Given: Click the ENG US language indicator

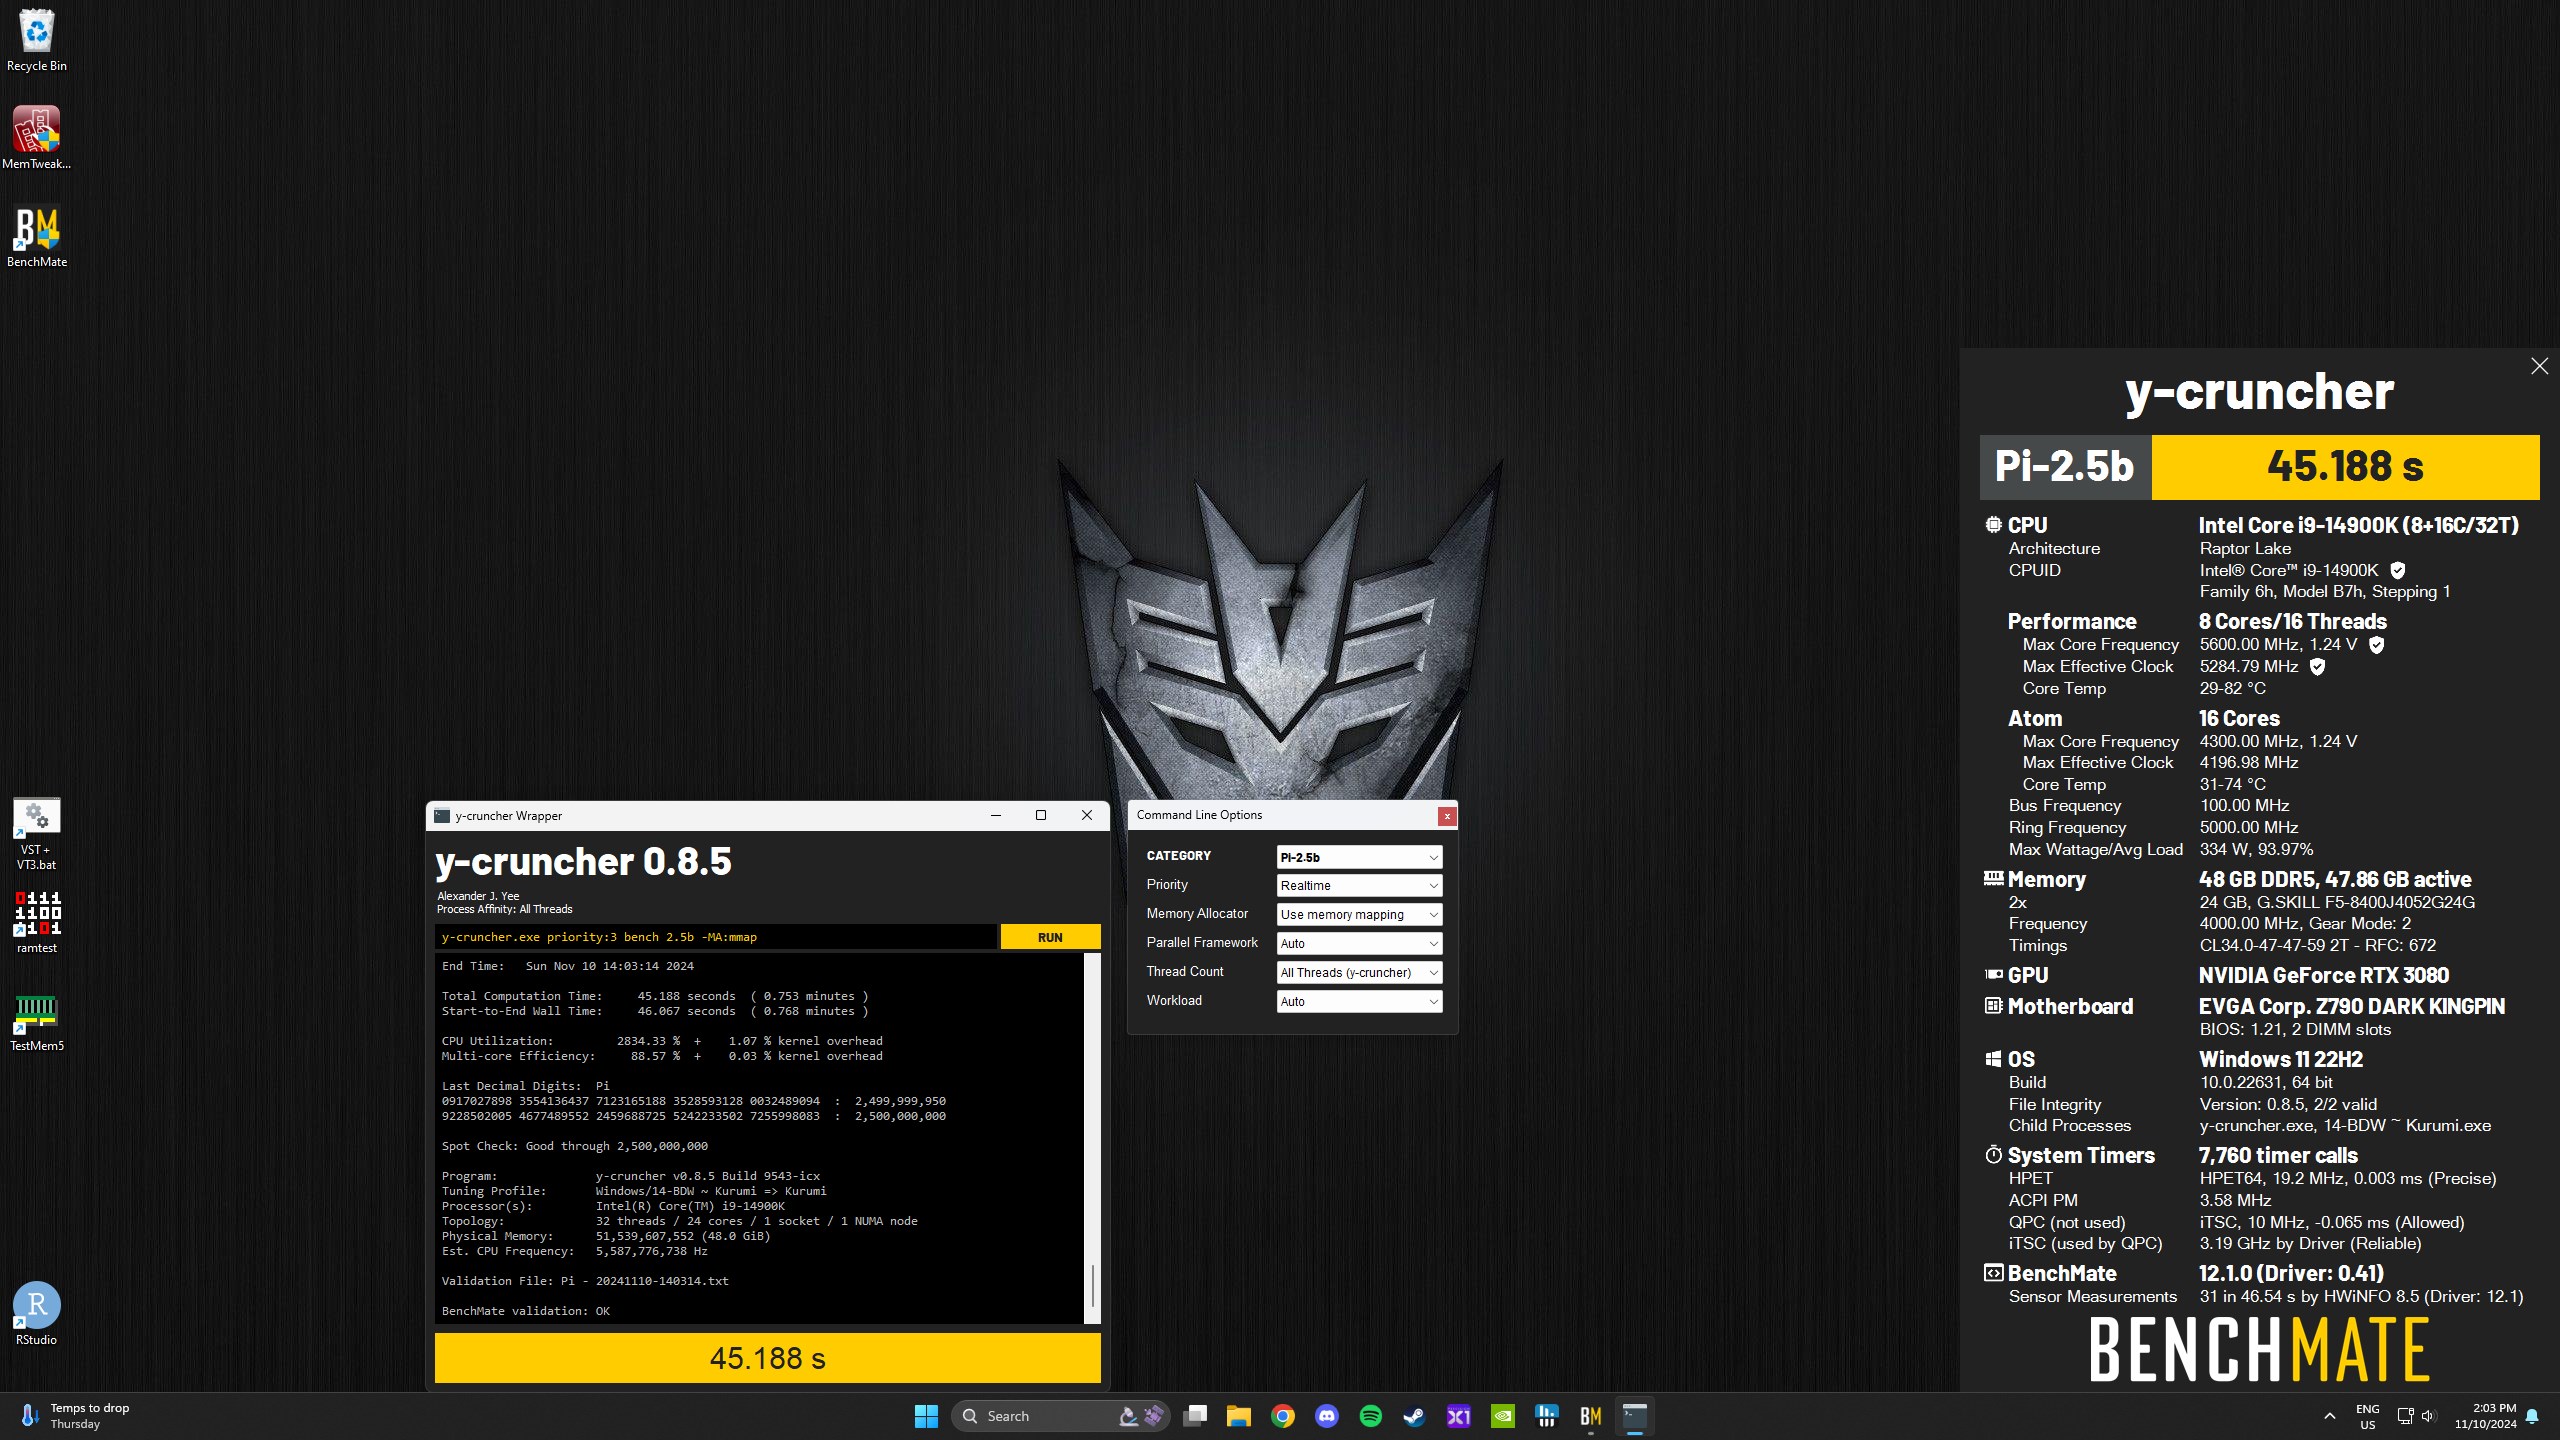Looking at the screenshot, I should (2368, 1416).
